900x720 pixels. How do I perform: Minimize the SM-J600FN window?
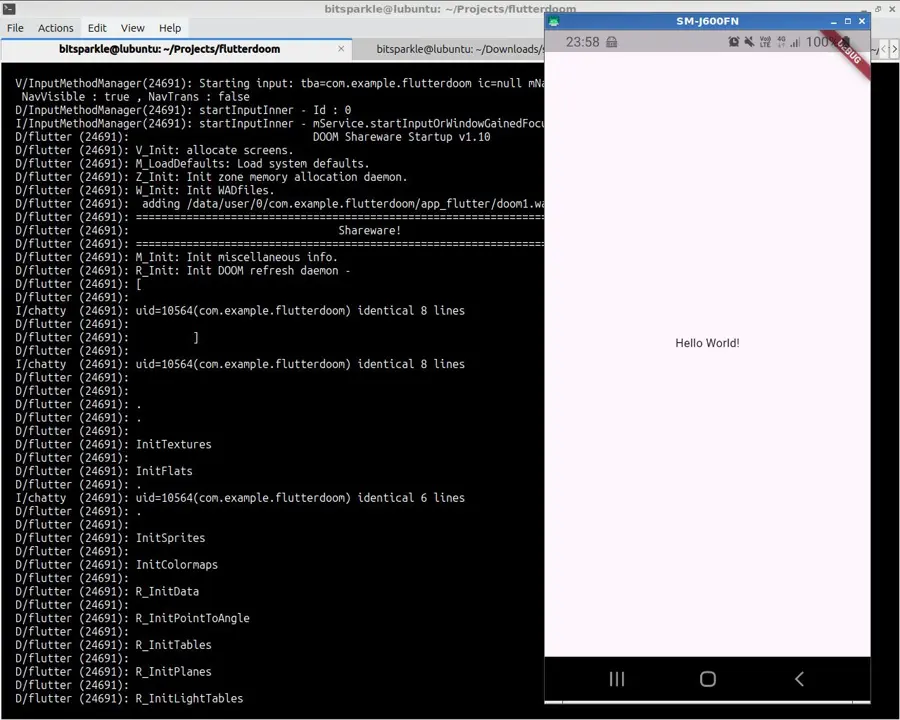click(833, 21)
